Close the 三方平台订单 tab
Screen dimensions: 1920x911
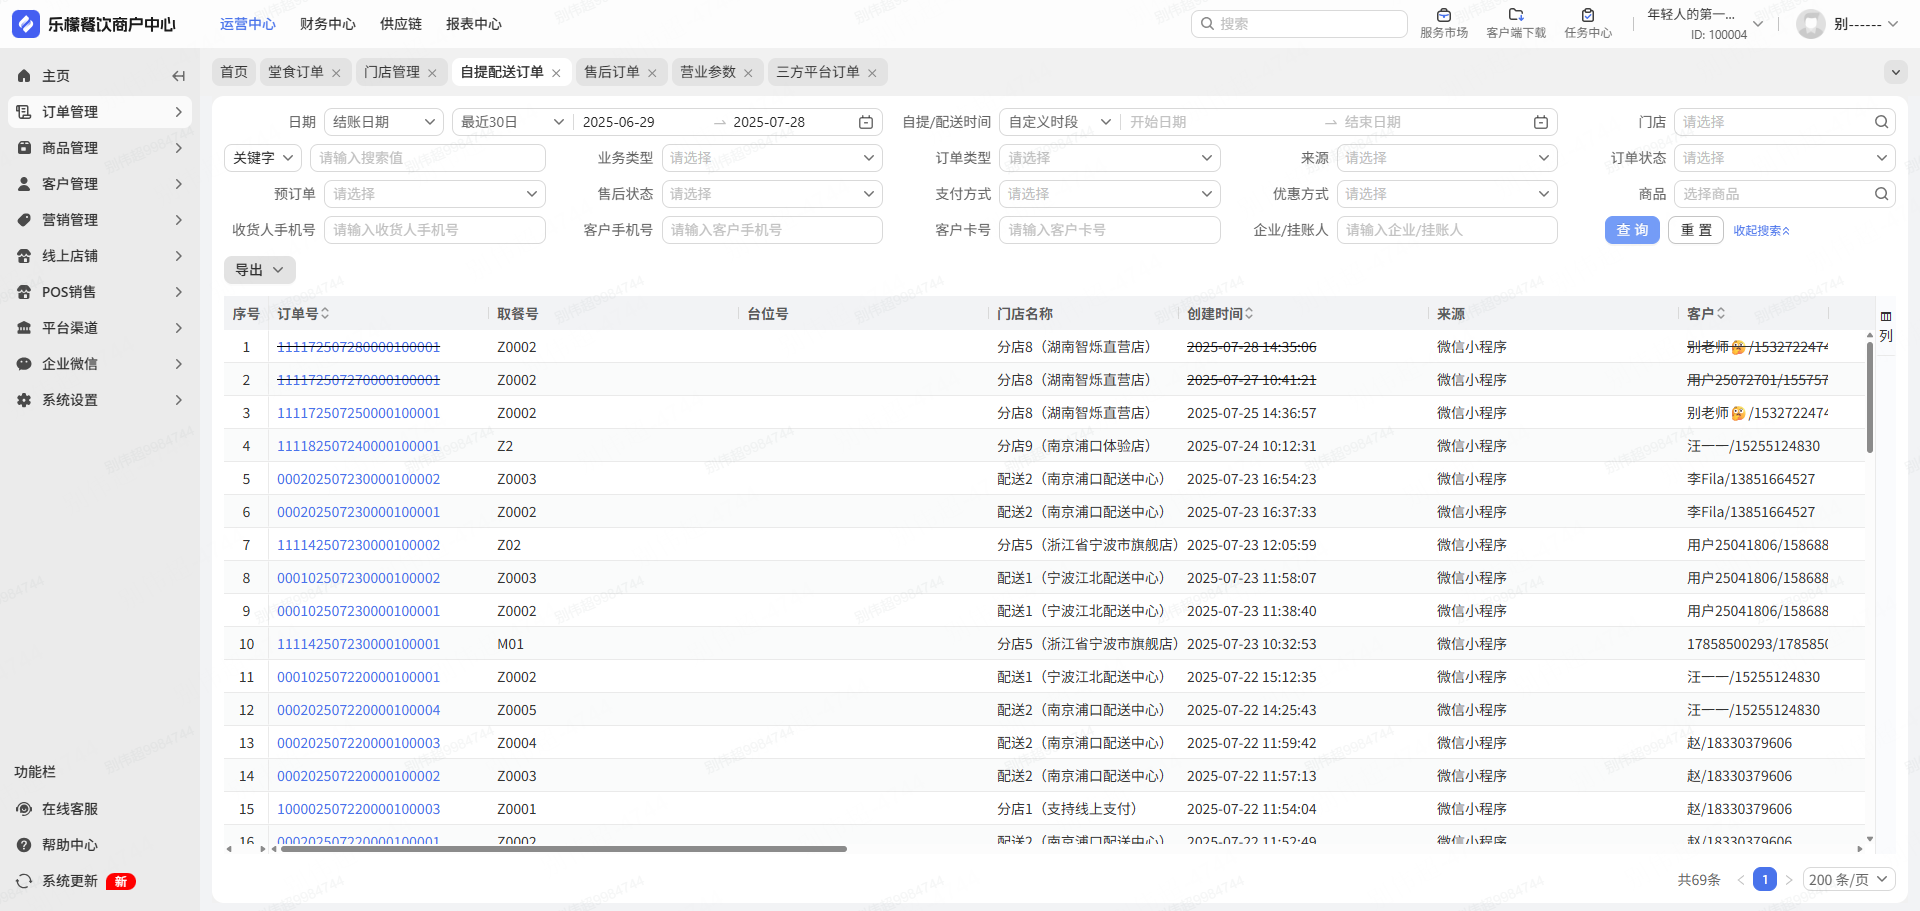pos(872,73)
